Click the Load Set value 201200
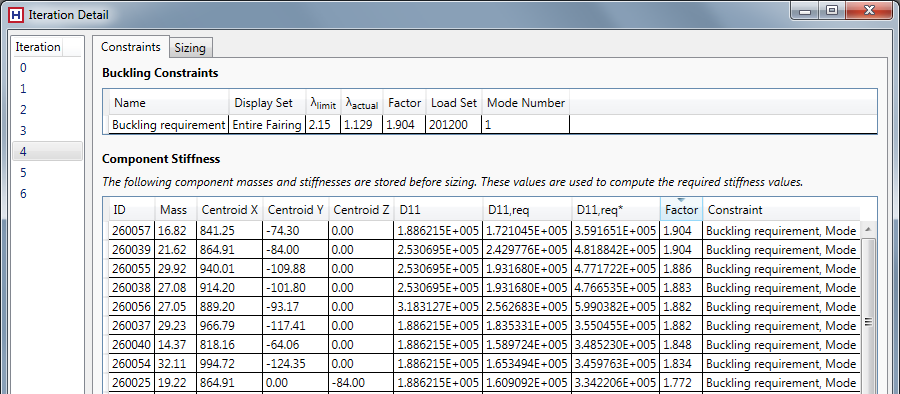This screenshot has width=900, height=394. 453,125
